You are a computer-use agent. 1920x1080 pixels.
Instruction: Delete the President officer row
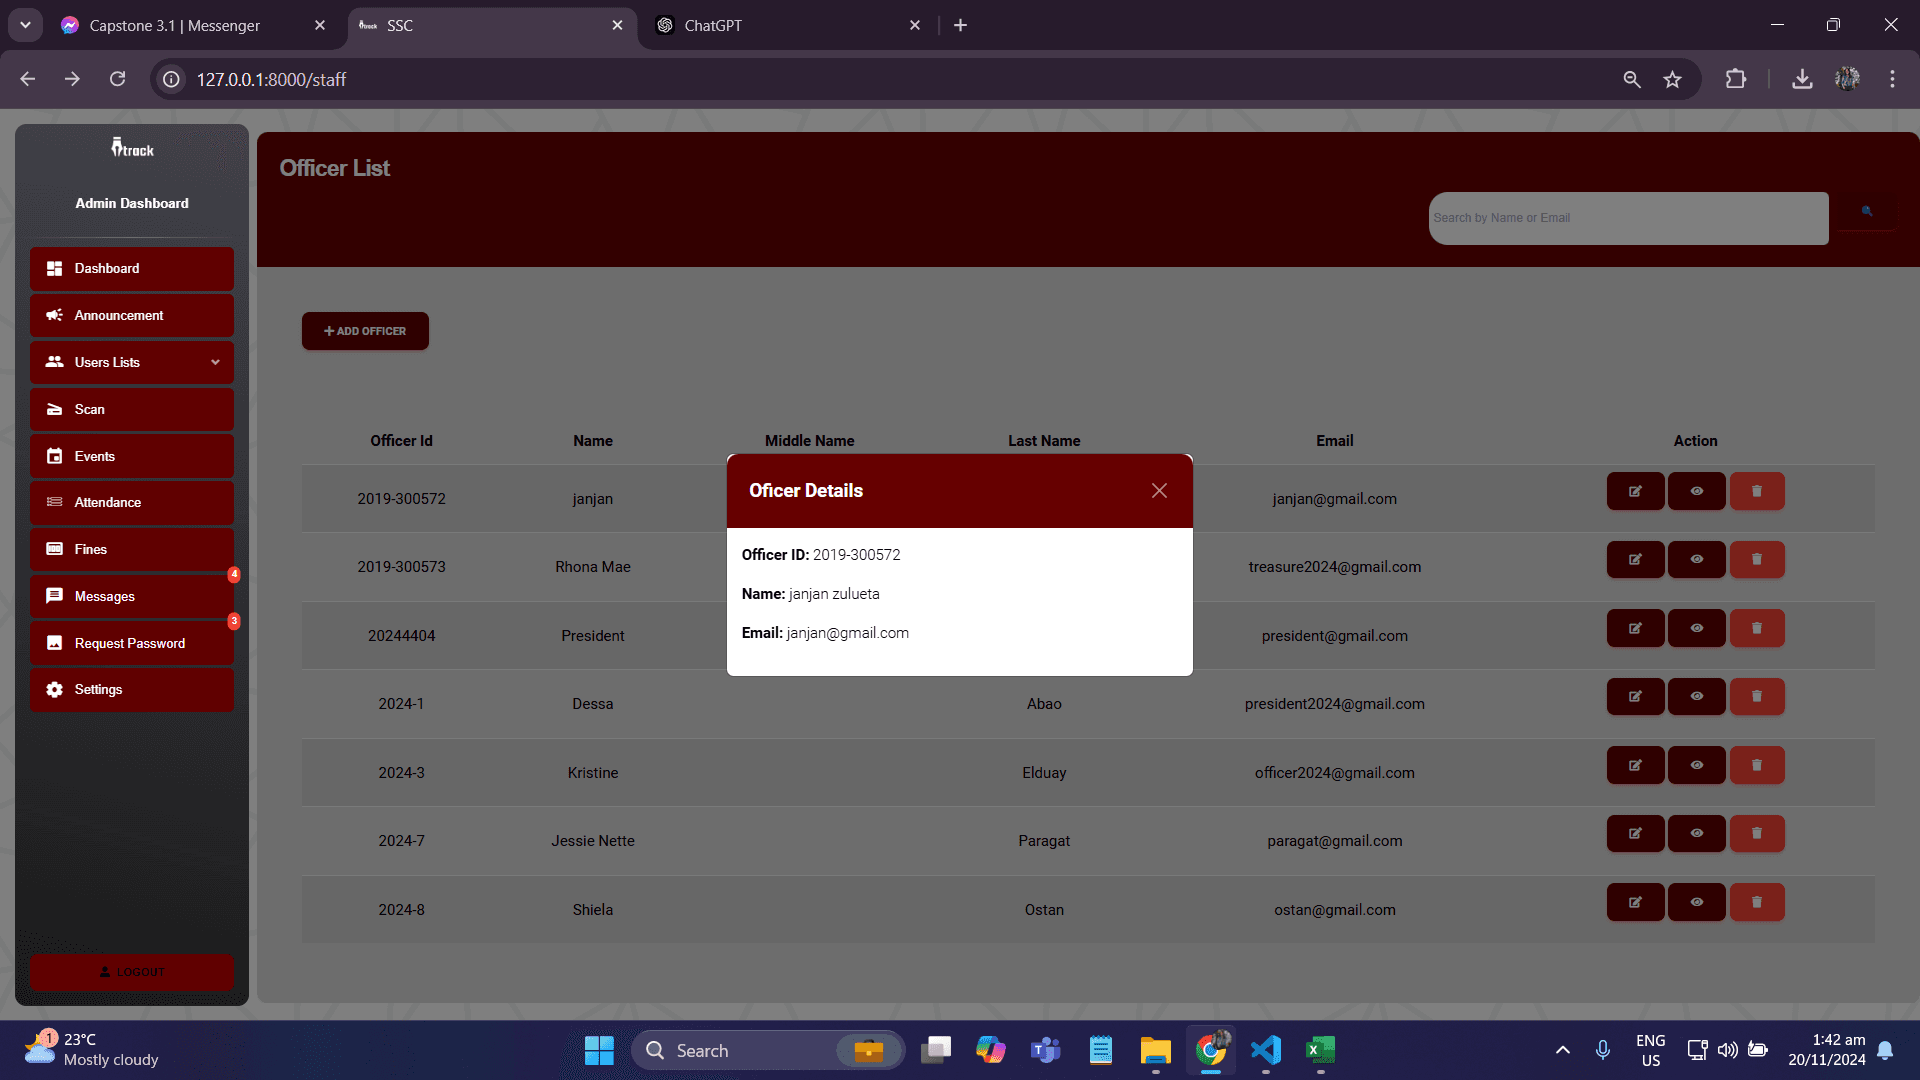(1757, 628)
